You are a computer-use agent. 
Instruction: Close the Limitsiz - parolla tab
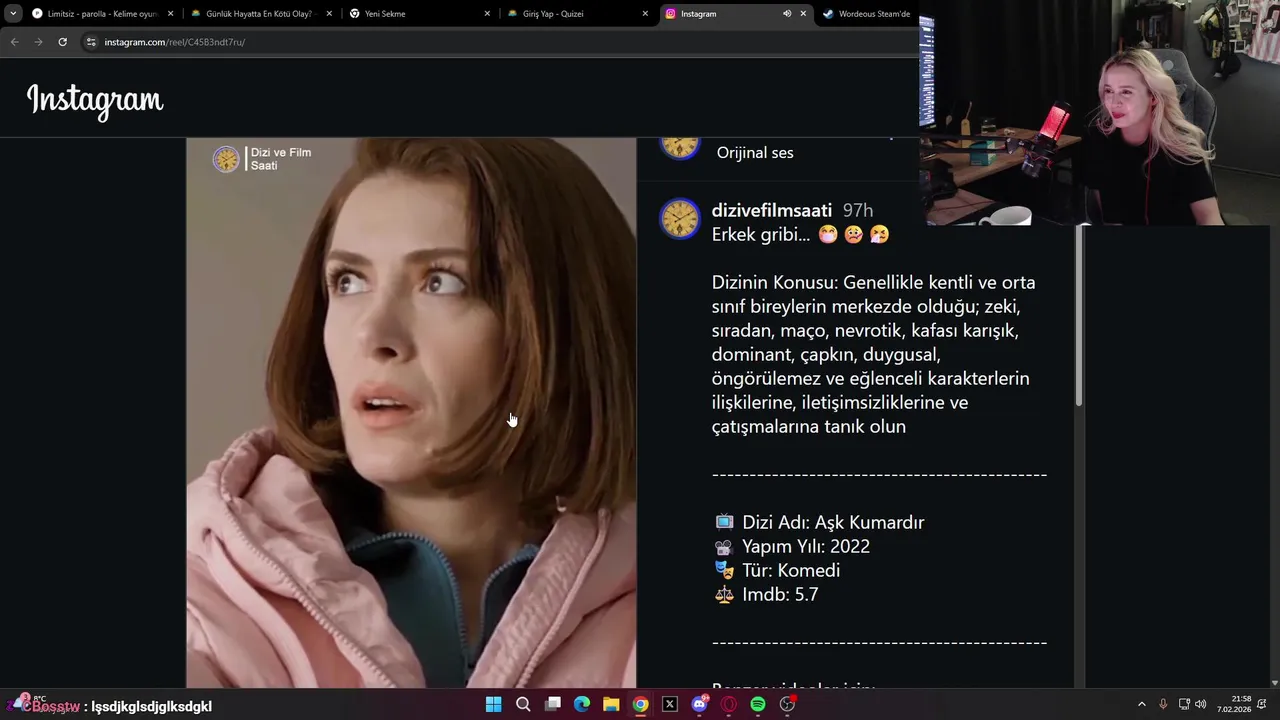(171, 14)
